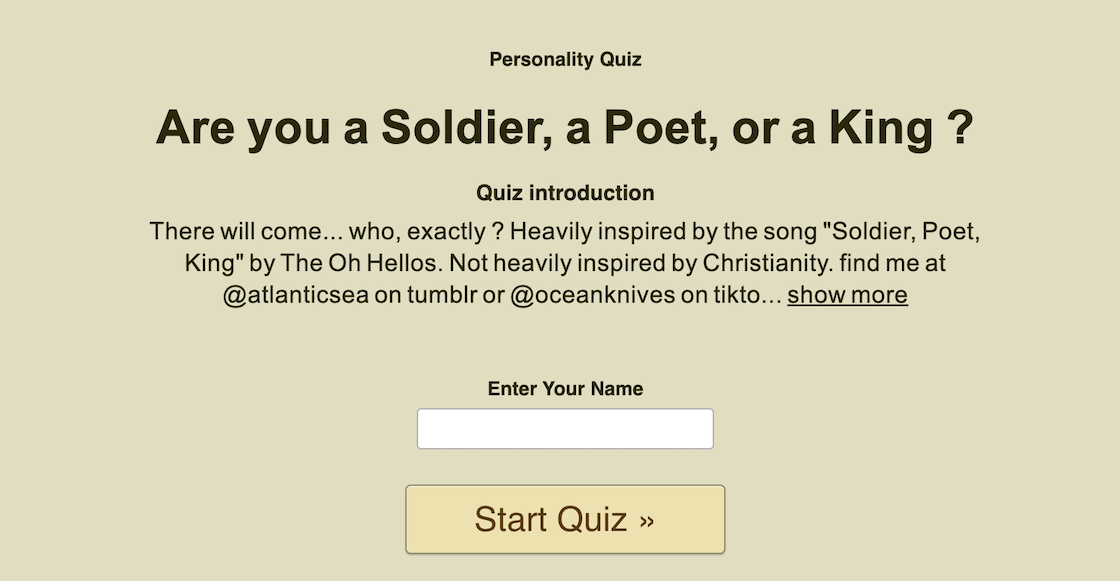Screen dimensions: 1120x581
Task: Click the » arrow on Start Quiz
Action: coord(646,520)
